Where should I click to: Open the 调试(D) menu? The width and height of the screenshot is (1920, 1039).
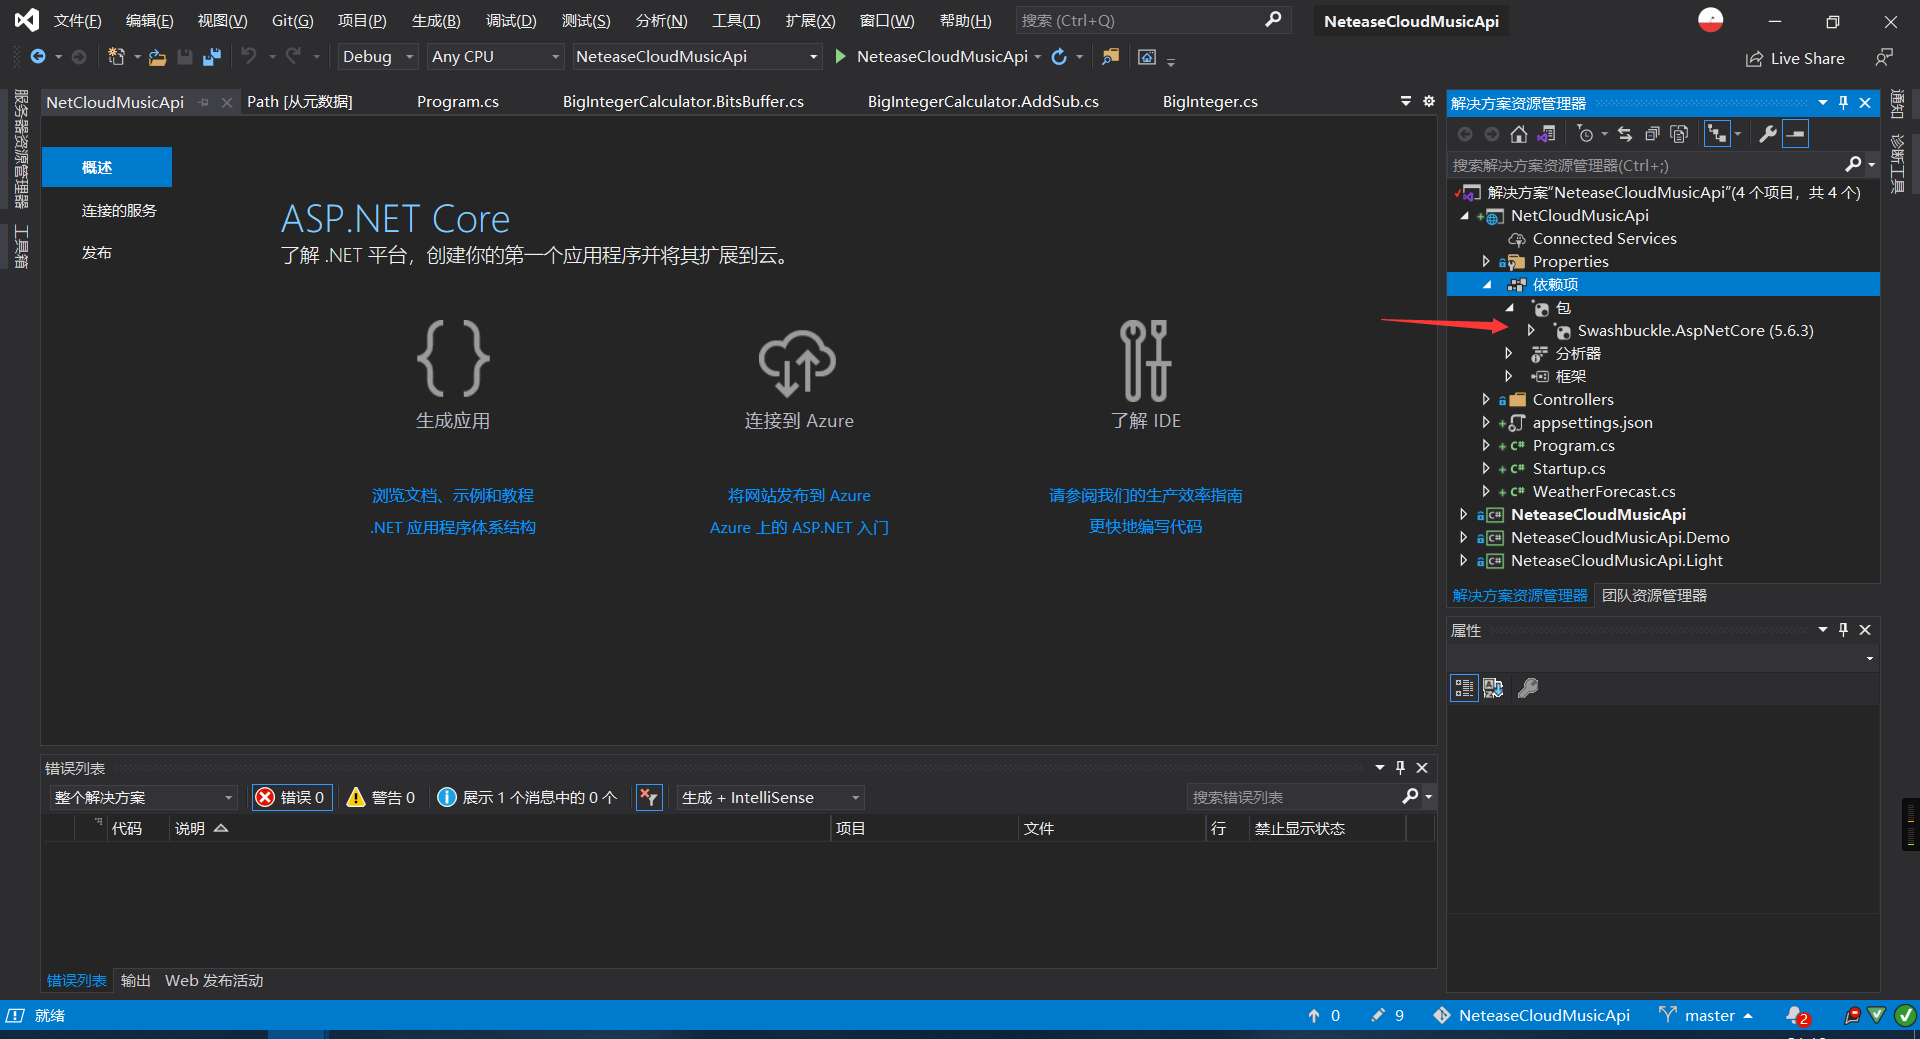[511, 21]
